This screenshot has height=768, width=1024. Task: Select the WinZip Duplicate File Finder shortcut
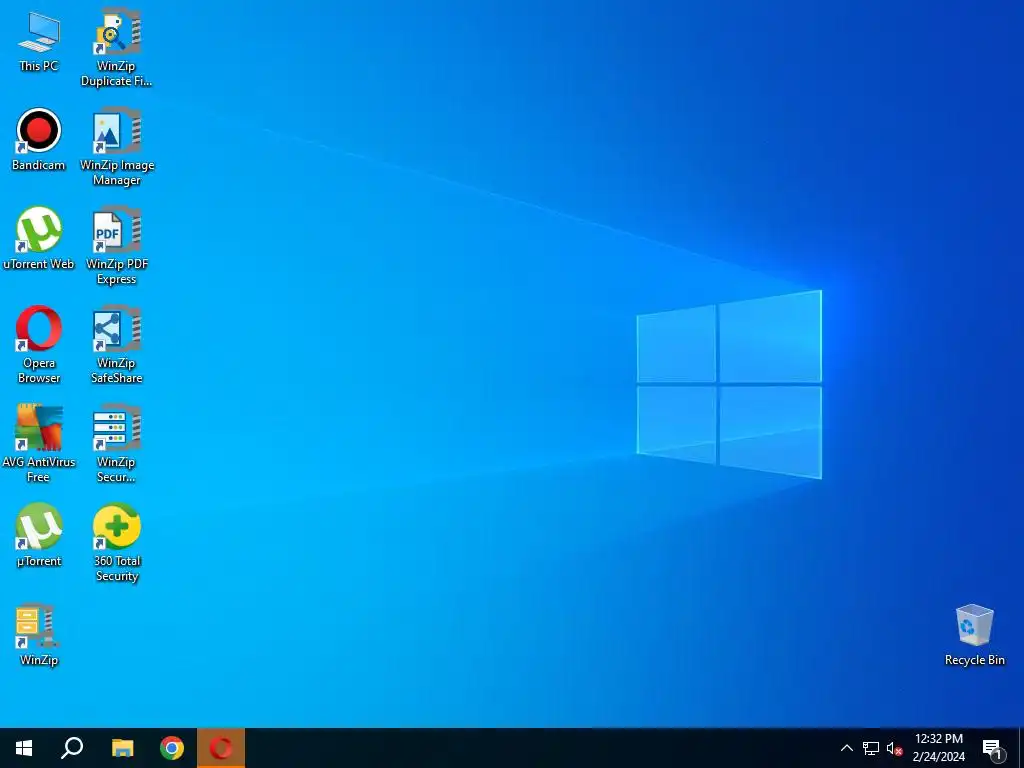click(x=117, y=48)
